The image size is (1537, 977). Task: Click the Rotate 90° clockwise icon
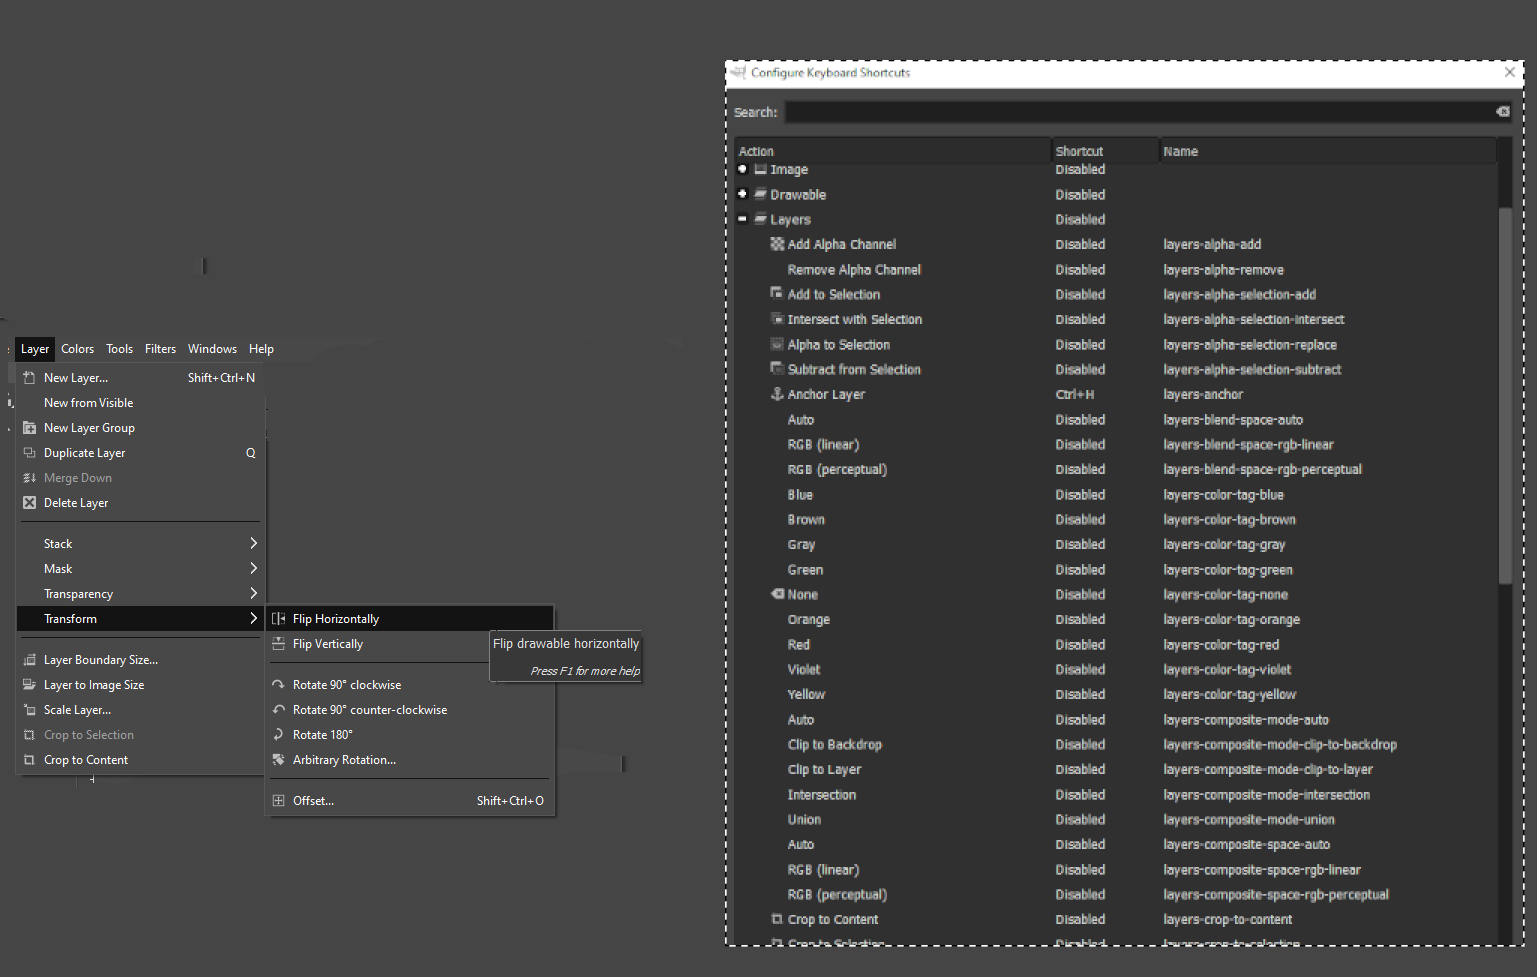tap(279, 685)
